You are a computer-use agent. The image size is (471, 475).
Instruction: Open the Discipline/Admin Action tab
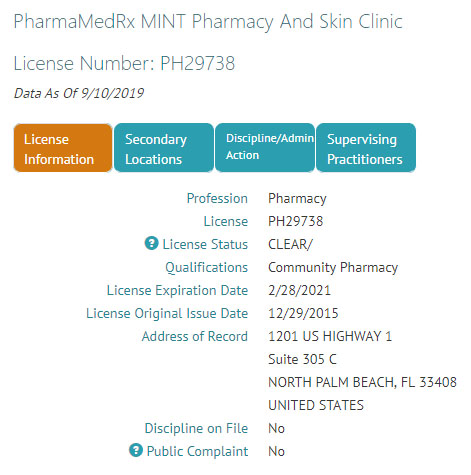click(x=265, y=148)
